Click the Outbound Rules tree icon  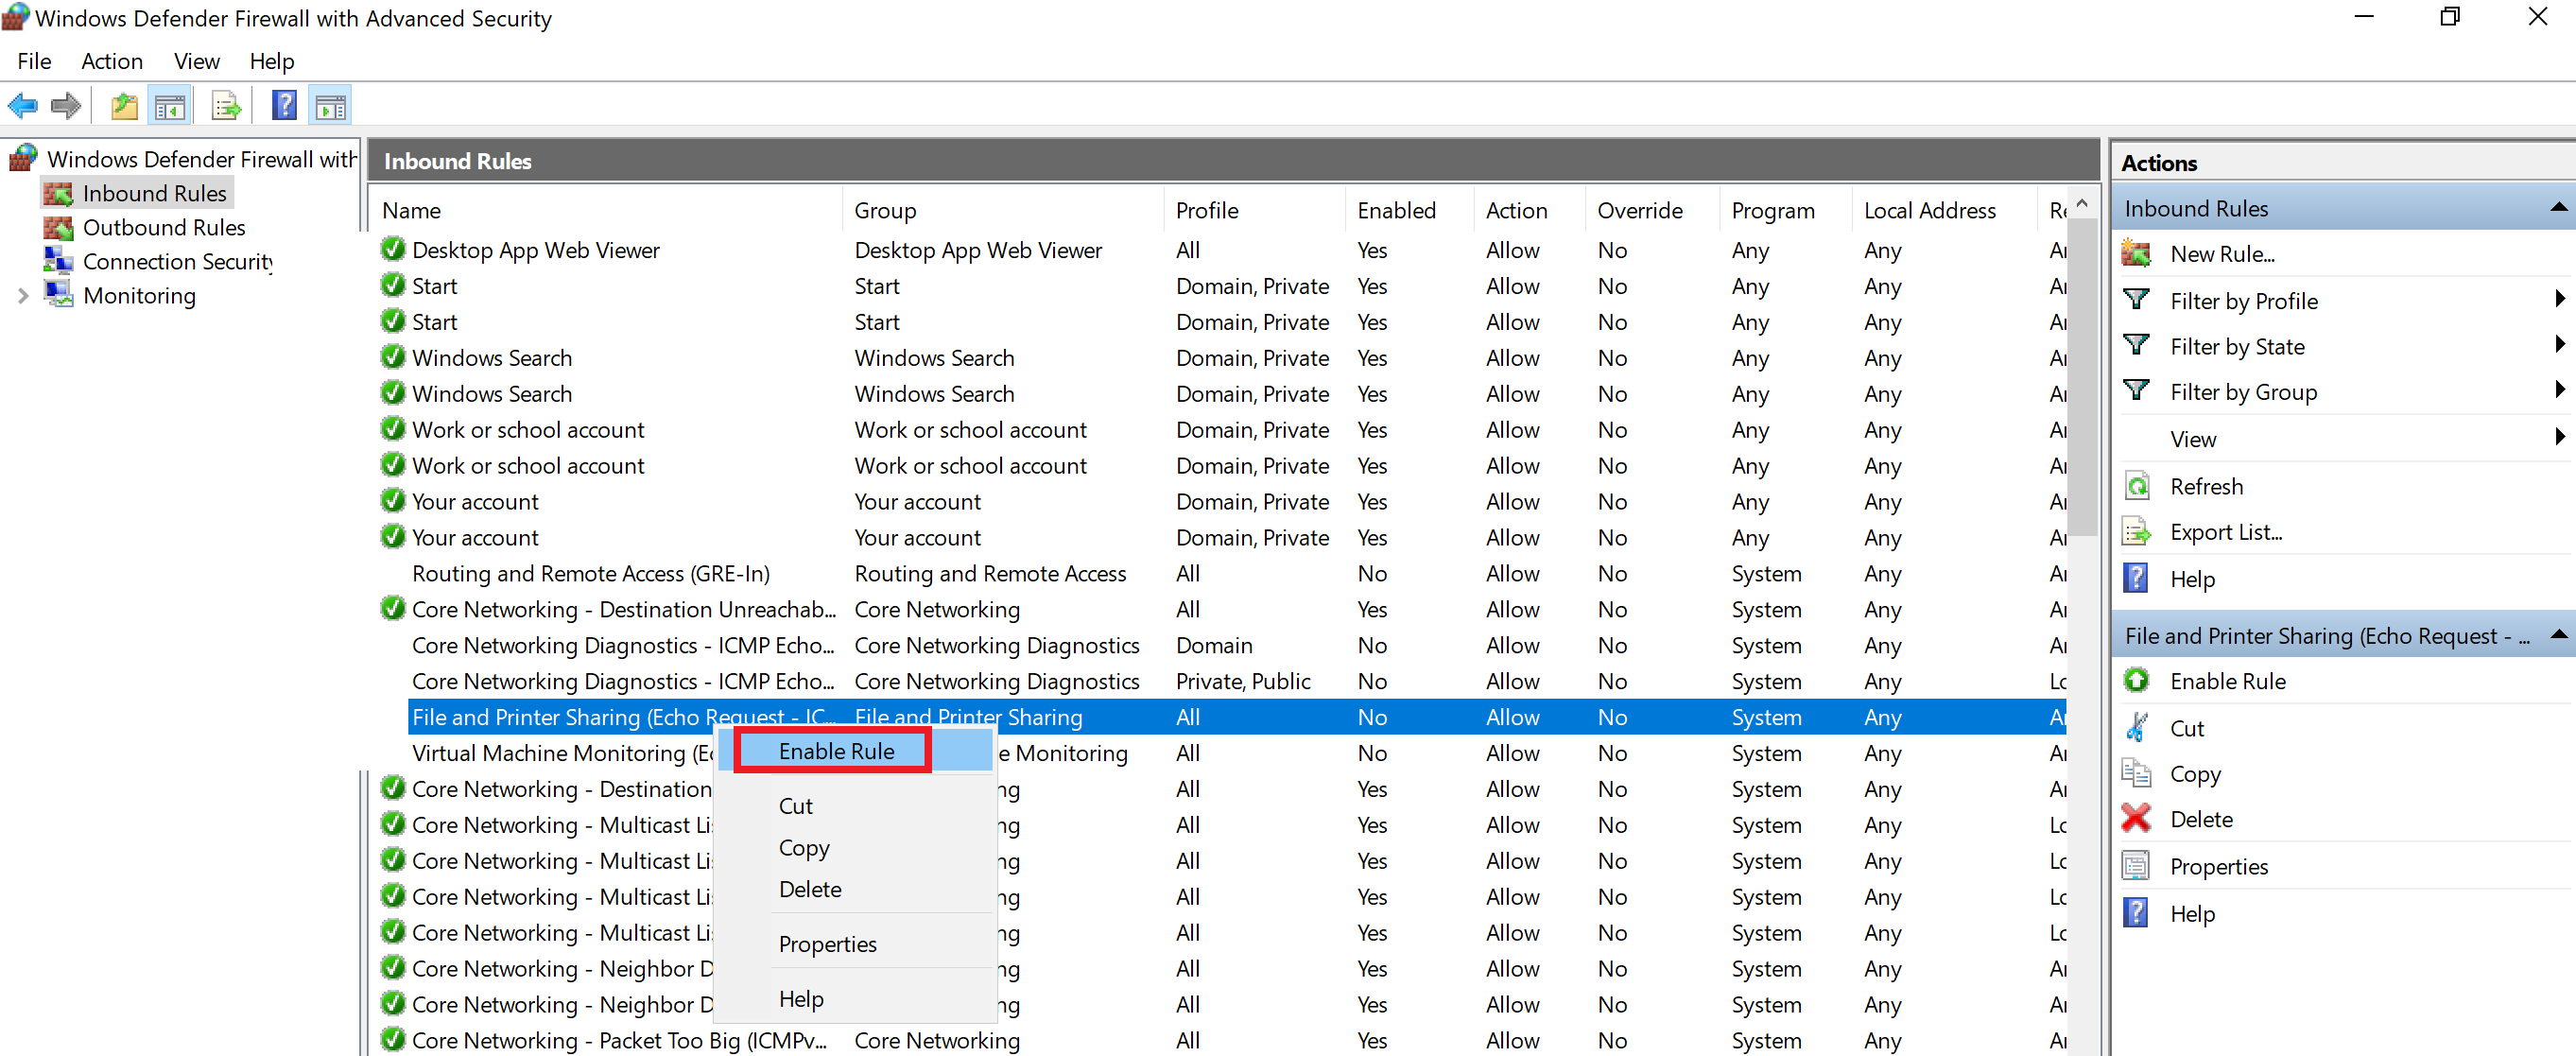coord(58,227)
